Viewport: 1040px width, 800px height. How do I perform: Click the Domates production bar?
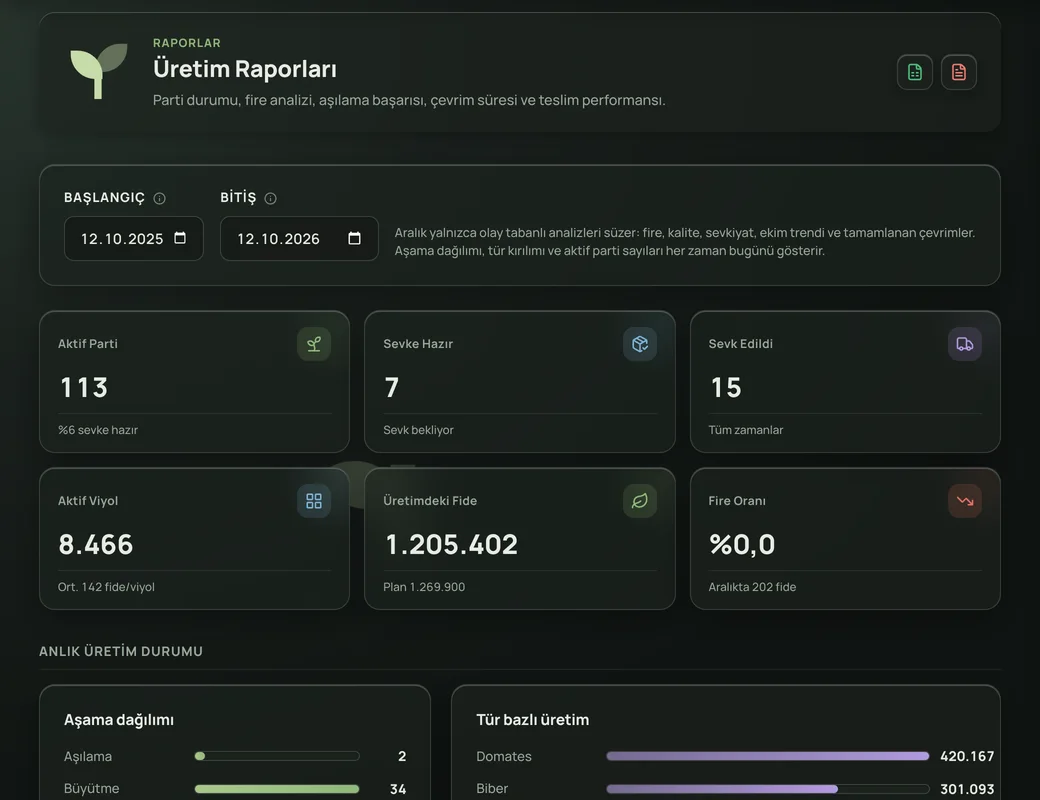767,756
